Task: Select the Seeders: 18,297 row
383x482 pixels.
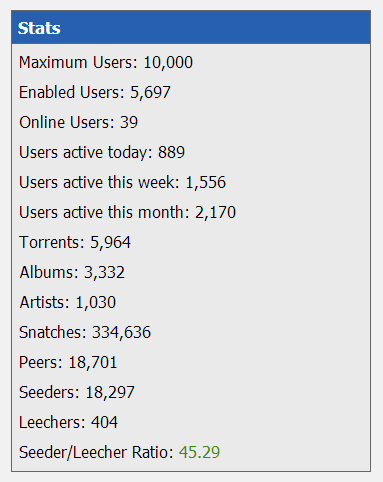Action: click(77, 392)
